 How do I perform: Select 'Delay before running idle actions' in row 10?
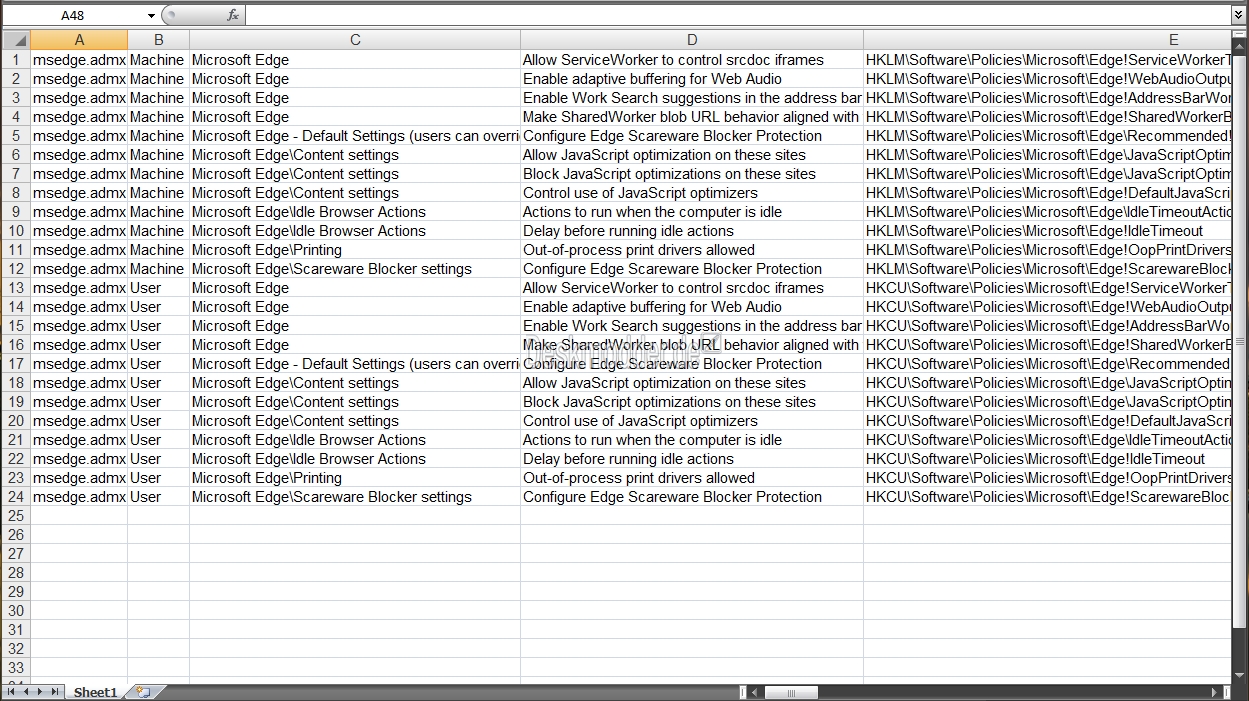click(692, 231)
